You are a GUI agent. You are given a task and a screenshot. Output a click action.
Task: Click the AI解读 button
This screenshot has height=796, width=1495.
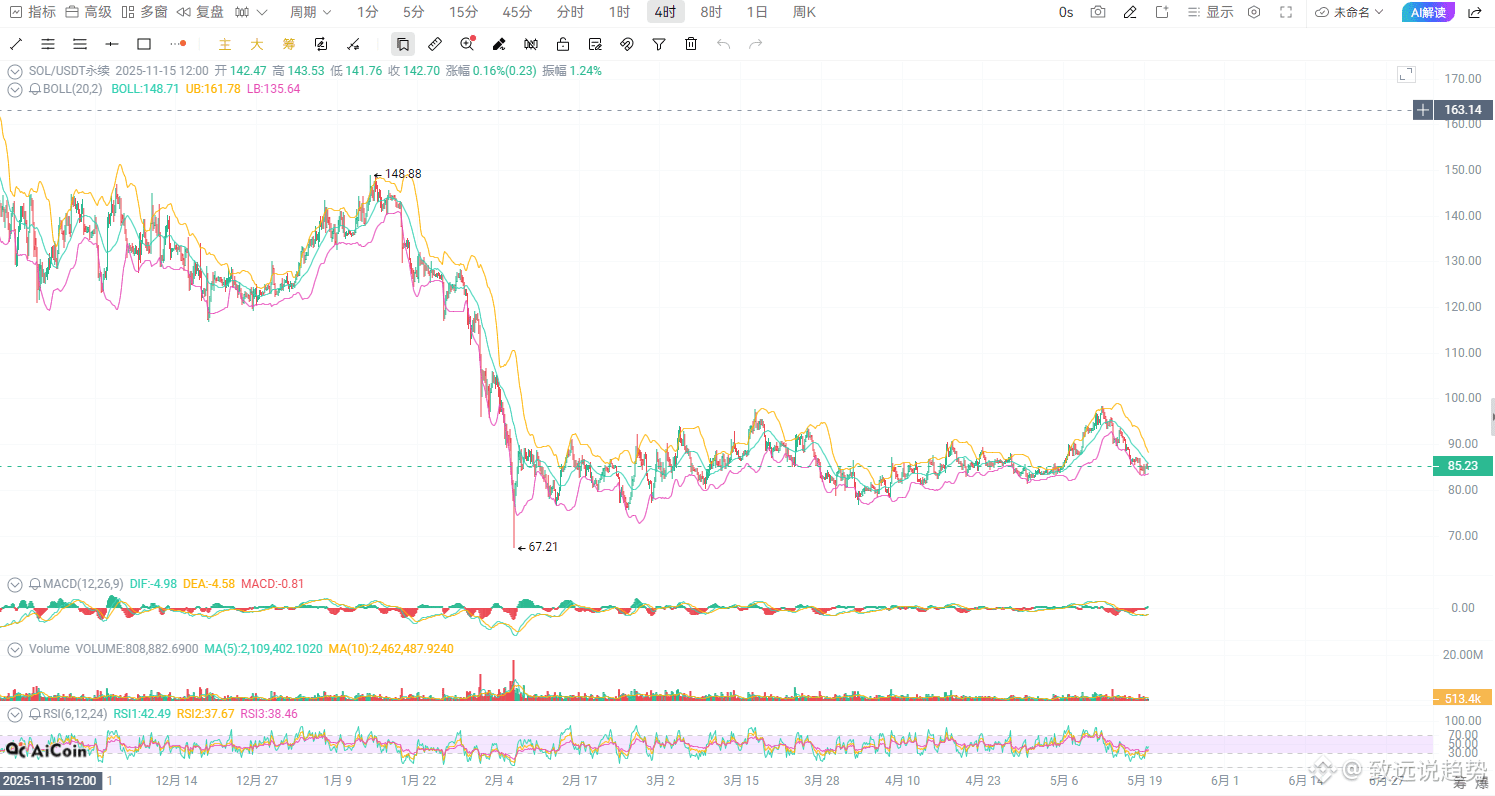coord(1428,12)
